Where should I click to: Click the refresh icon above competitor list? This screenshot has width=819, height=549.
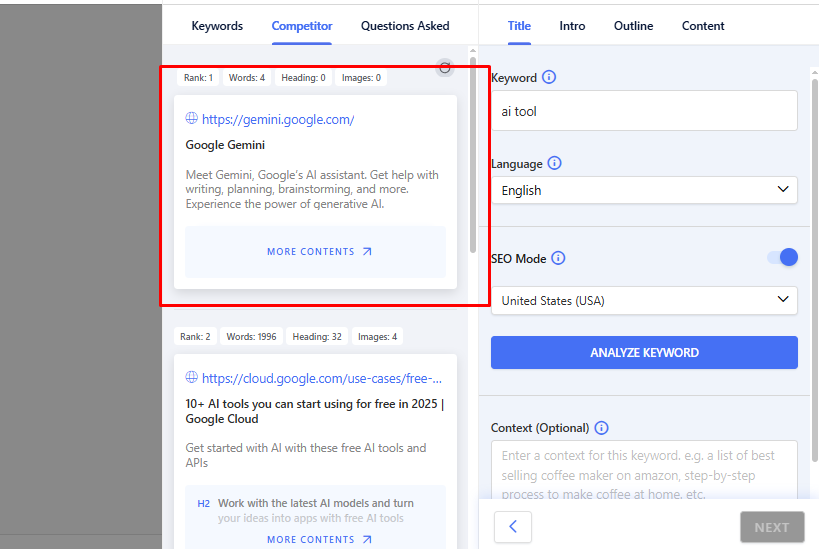[445, 68]
